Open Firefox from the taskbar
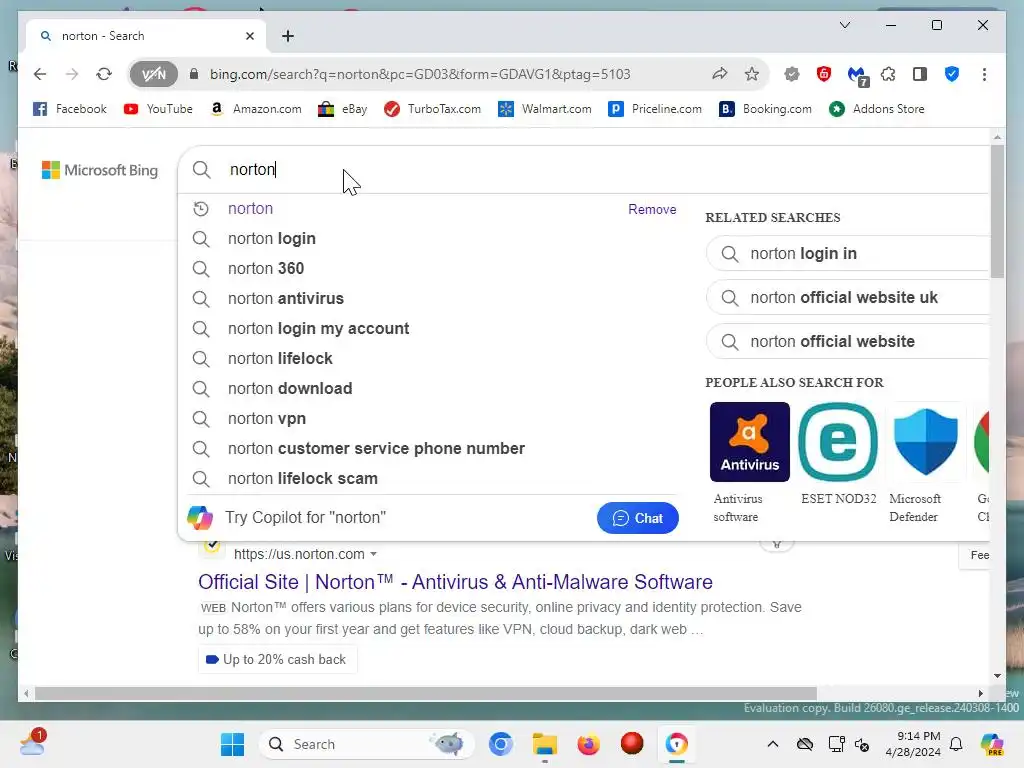Image resolution: width=1024 pixels, height=768 pixels. point(588,744)
